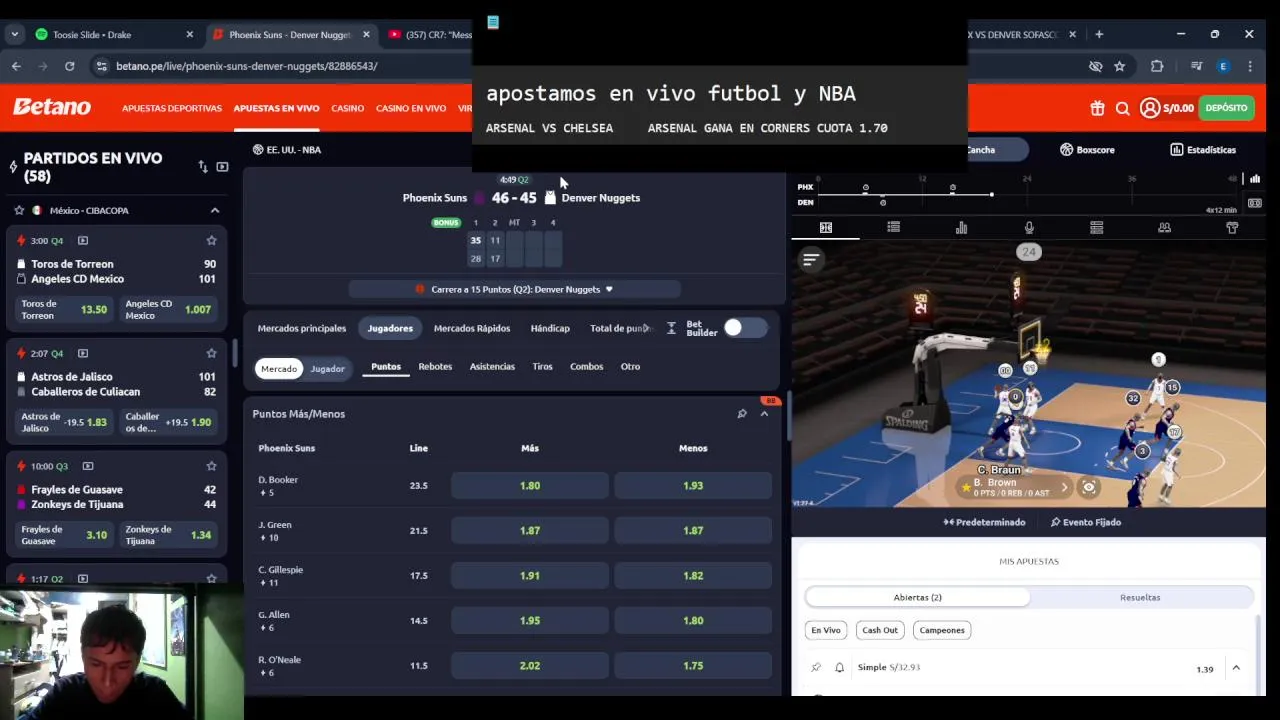Select jersey lineups tab icon
Image resolution: width=1280 pixels, height=720 pixels.
1232,228
